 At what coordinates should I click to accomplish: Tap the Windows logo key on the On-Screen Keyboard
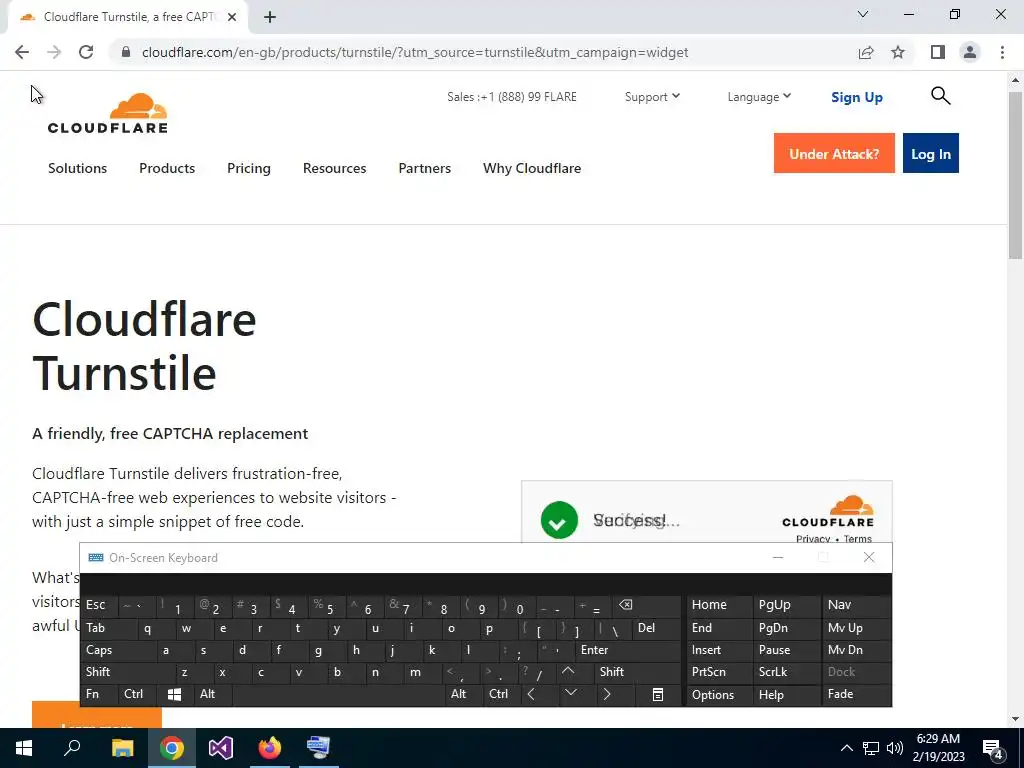pos(174,694)
